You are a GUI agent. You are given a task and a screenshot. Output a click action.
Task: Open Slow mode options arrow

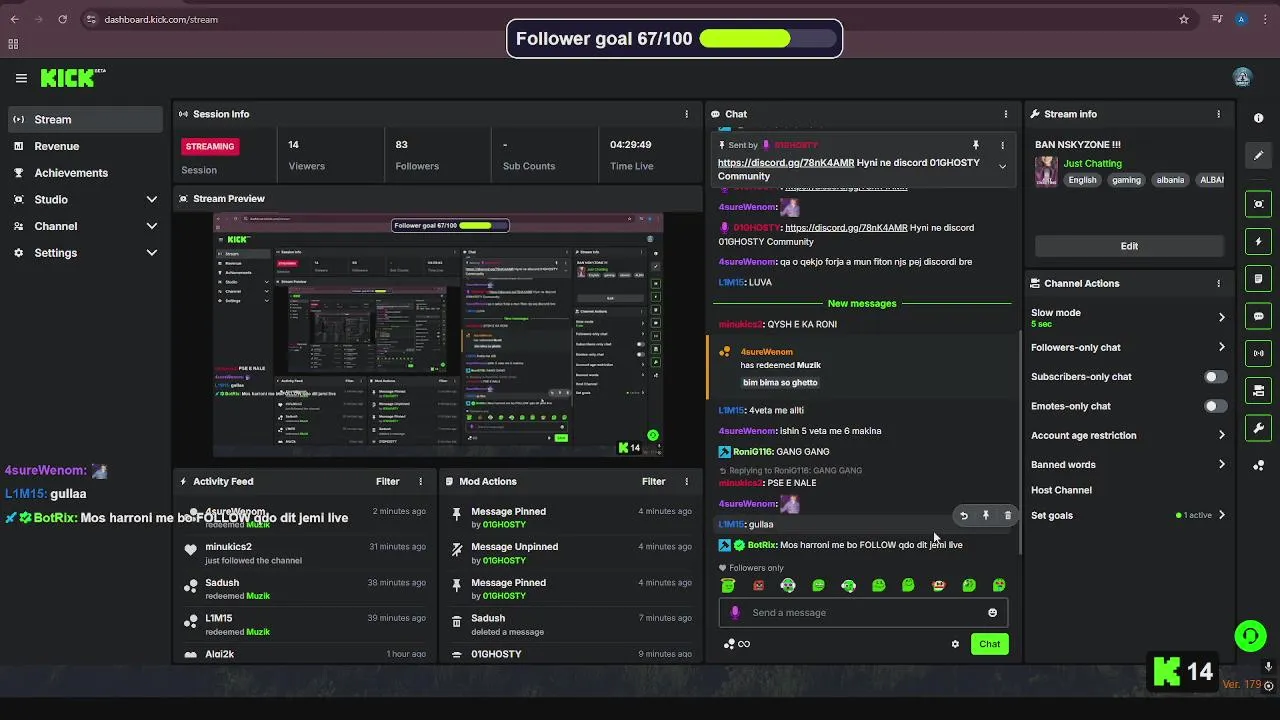click(x=1221, y=317)
